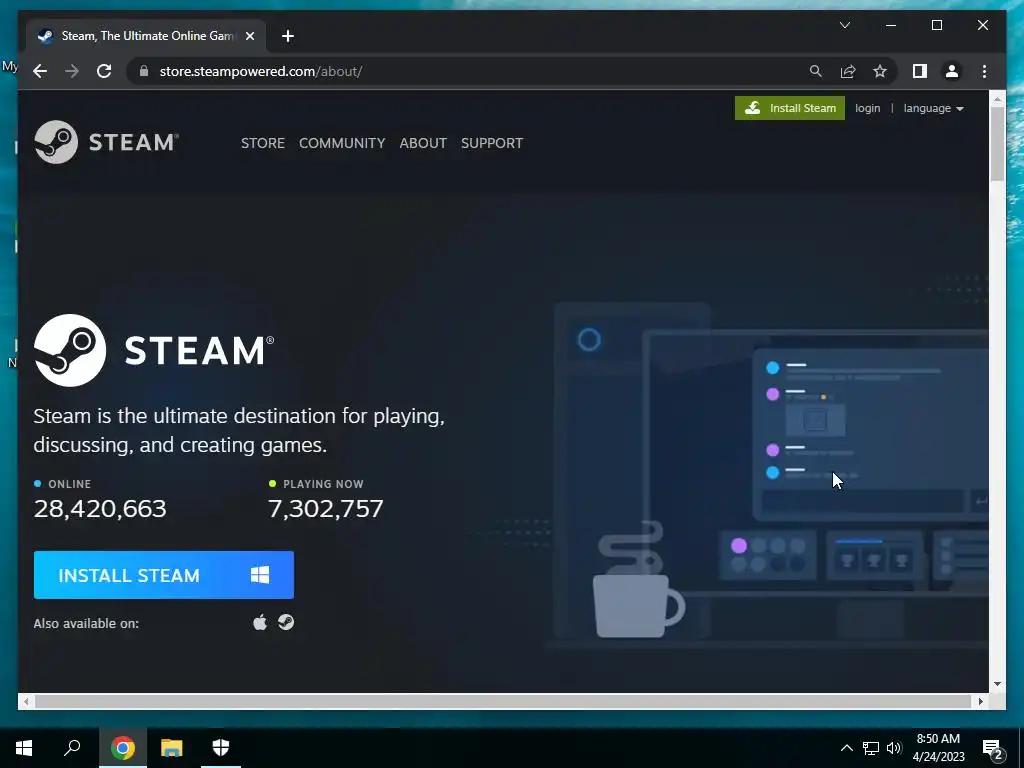Viewport: 1024px width, 768px height.
Task: Open the Chrome profile icon
Action: pyautogui.click(x=952, y=71)
